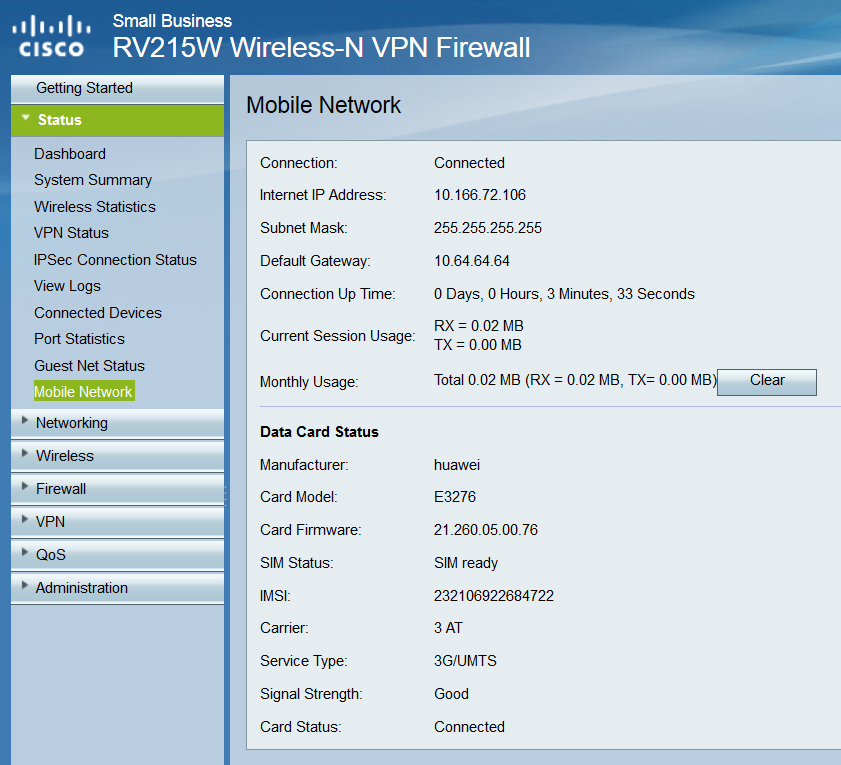This screenshot has width=841, height=765.
Task: Collapse the Status menu arrow
Action: click(x=25, y=117)
